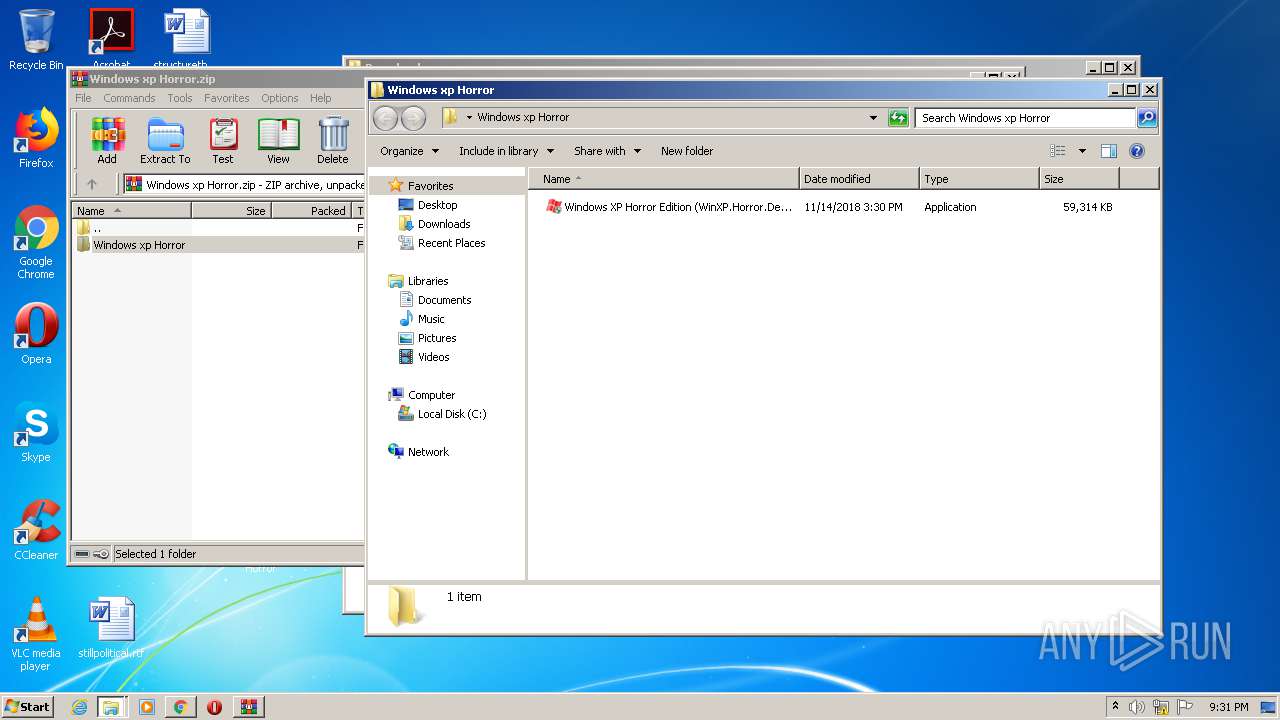This screenshot has width=1280, height=720.
Task: Click the Opera desktop icon
Action: coord(36,334)
